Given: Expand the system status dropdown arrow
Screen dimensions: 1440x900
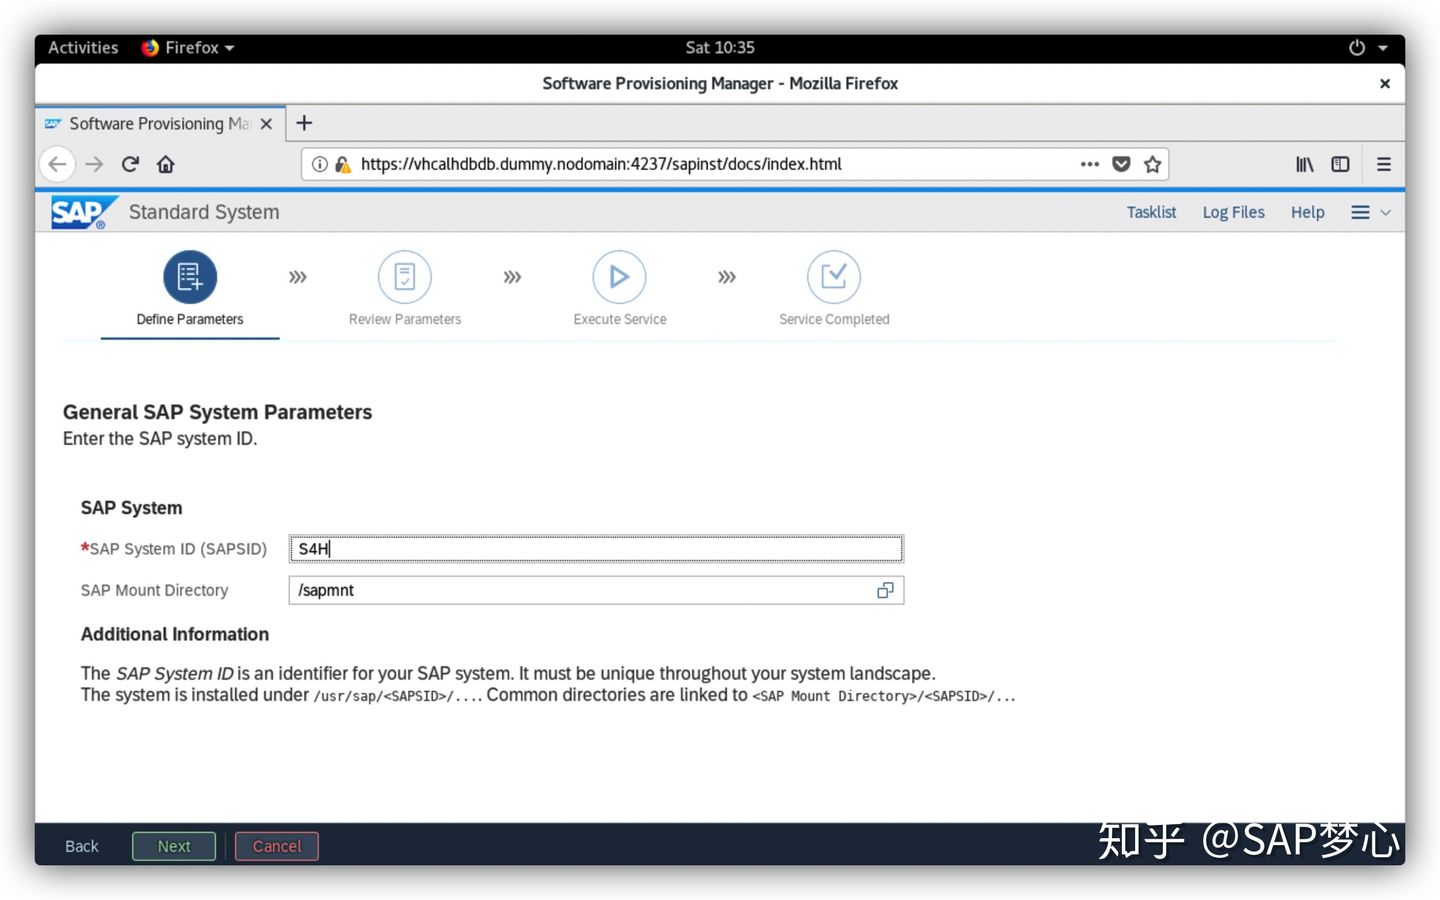Looking at the screenshot, I should 1383,48.
